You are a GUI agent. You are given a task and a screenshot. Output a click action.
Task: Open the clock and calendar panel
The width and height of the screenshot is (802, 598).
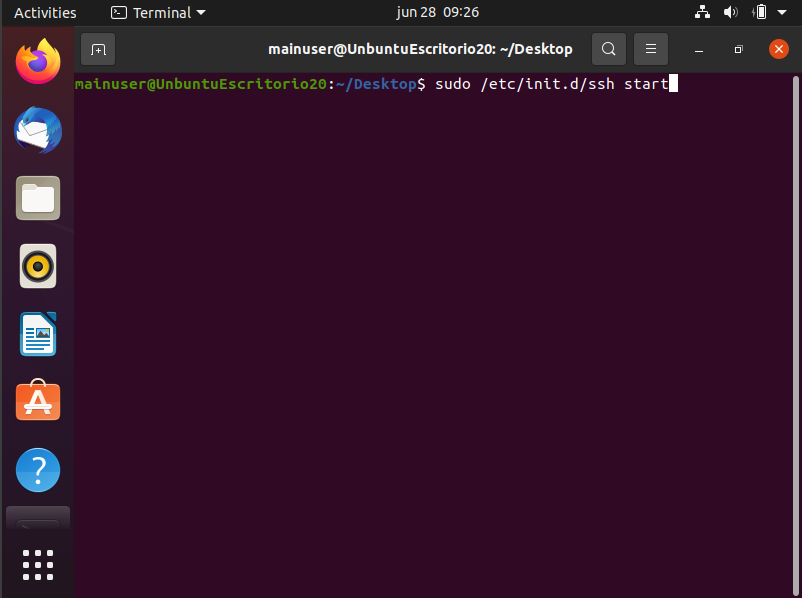click(x=437, y=12)
